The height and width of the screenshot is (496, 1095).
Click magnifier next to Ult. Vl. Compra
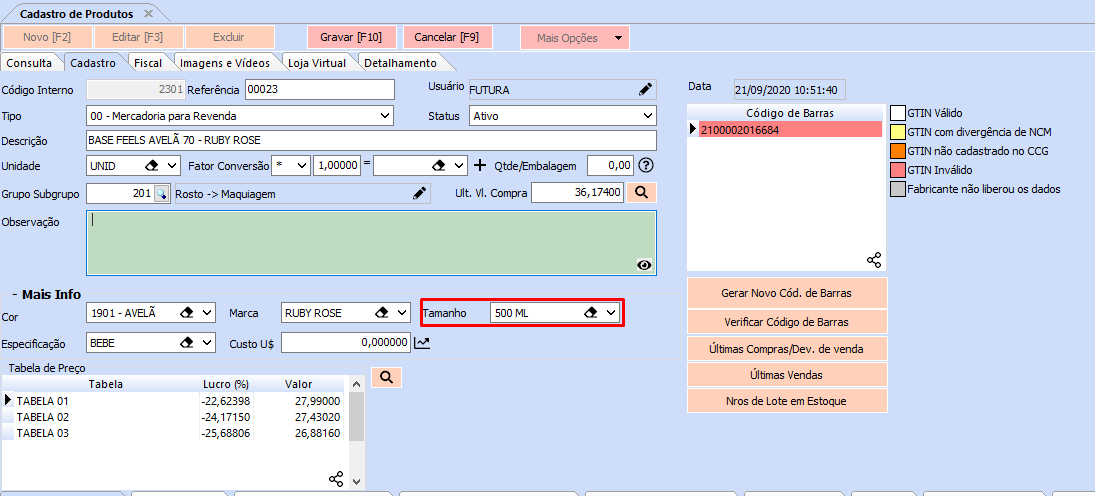(x=643, y=192)
